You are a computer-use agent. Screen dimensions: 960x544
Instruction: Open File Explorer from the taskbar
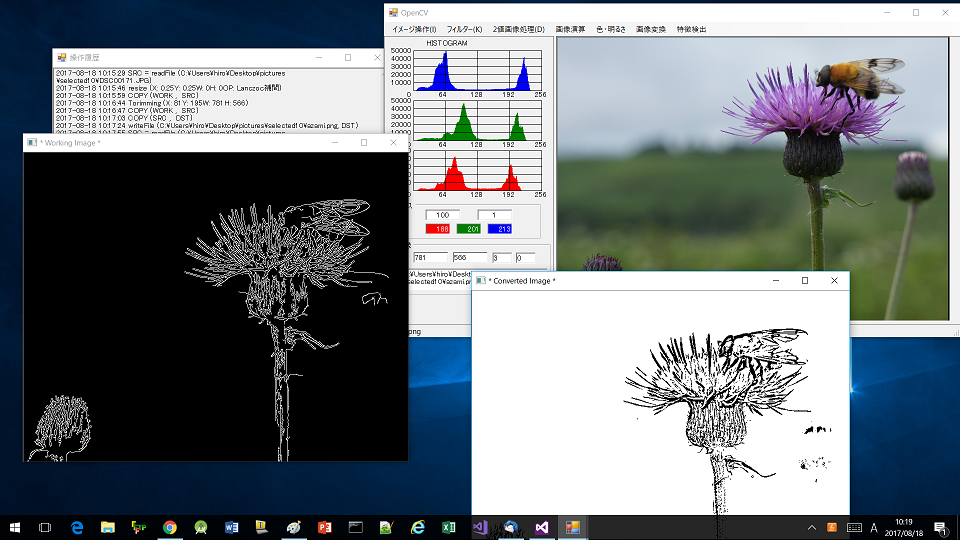[108, 527]
